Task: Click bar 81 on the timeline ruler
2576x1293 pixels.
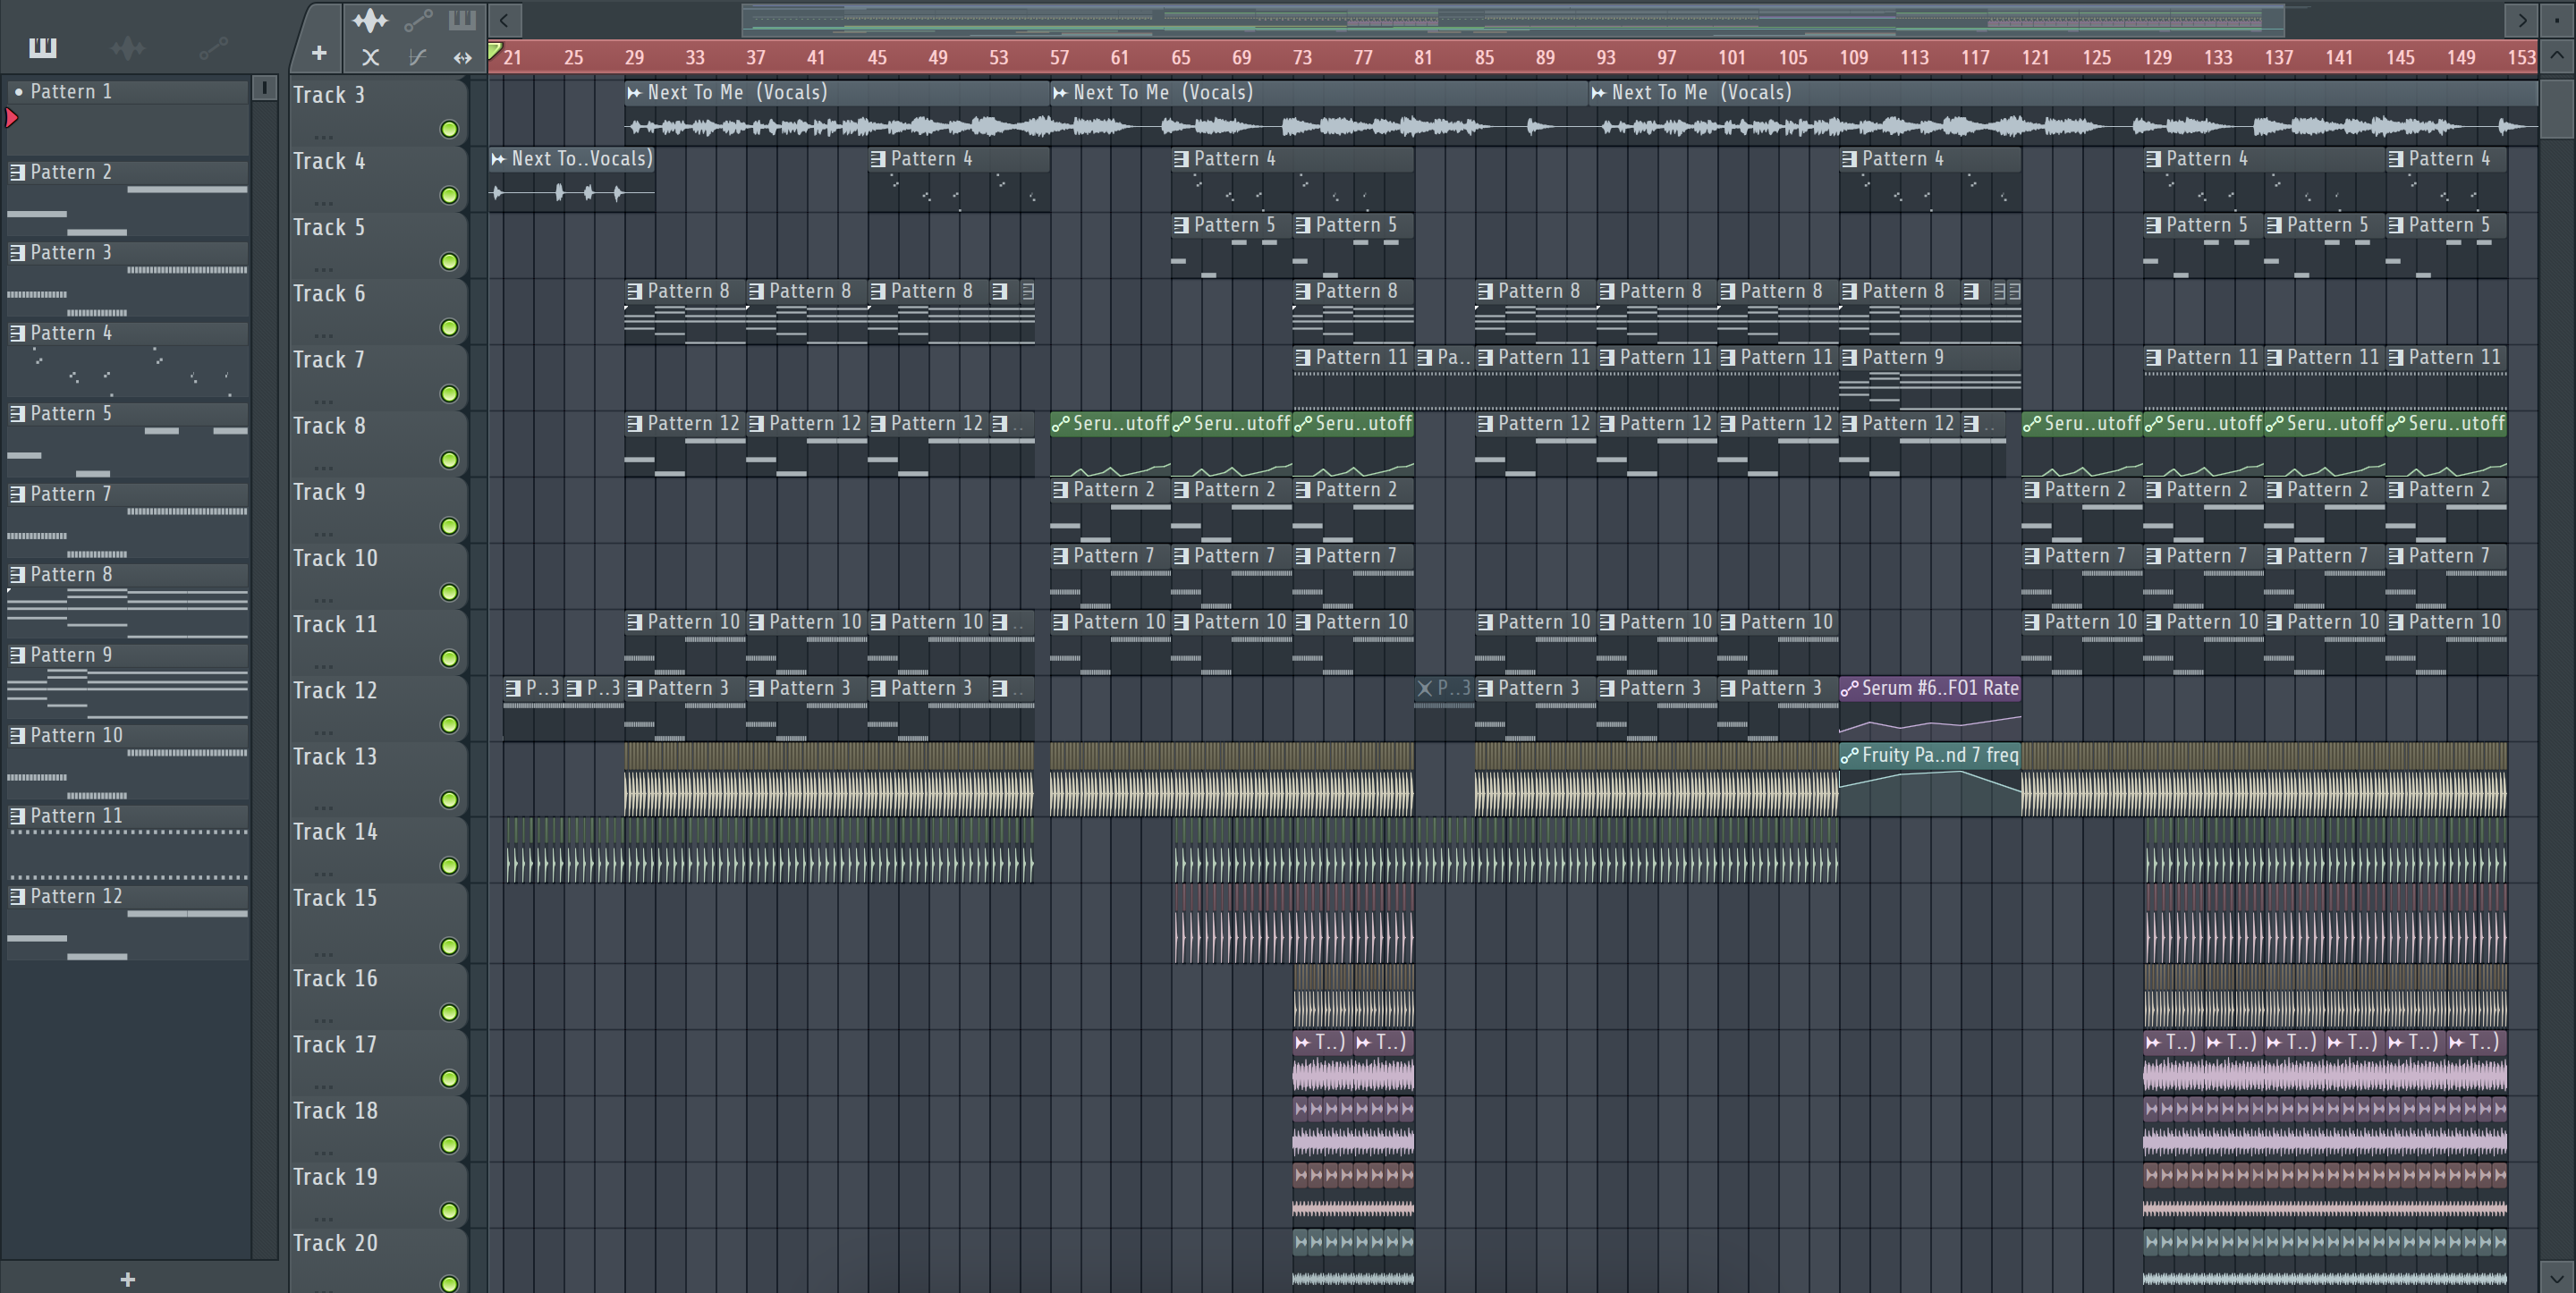Action: point(1423,57)
